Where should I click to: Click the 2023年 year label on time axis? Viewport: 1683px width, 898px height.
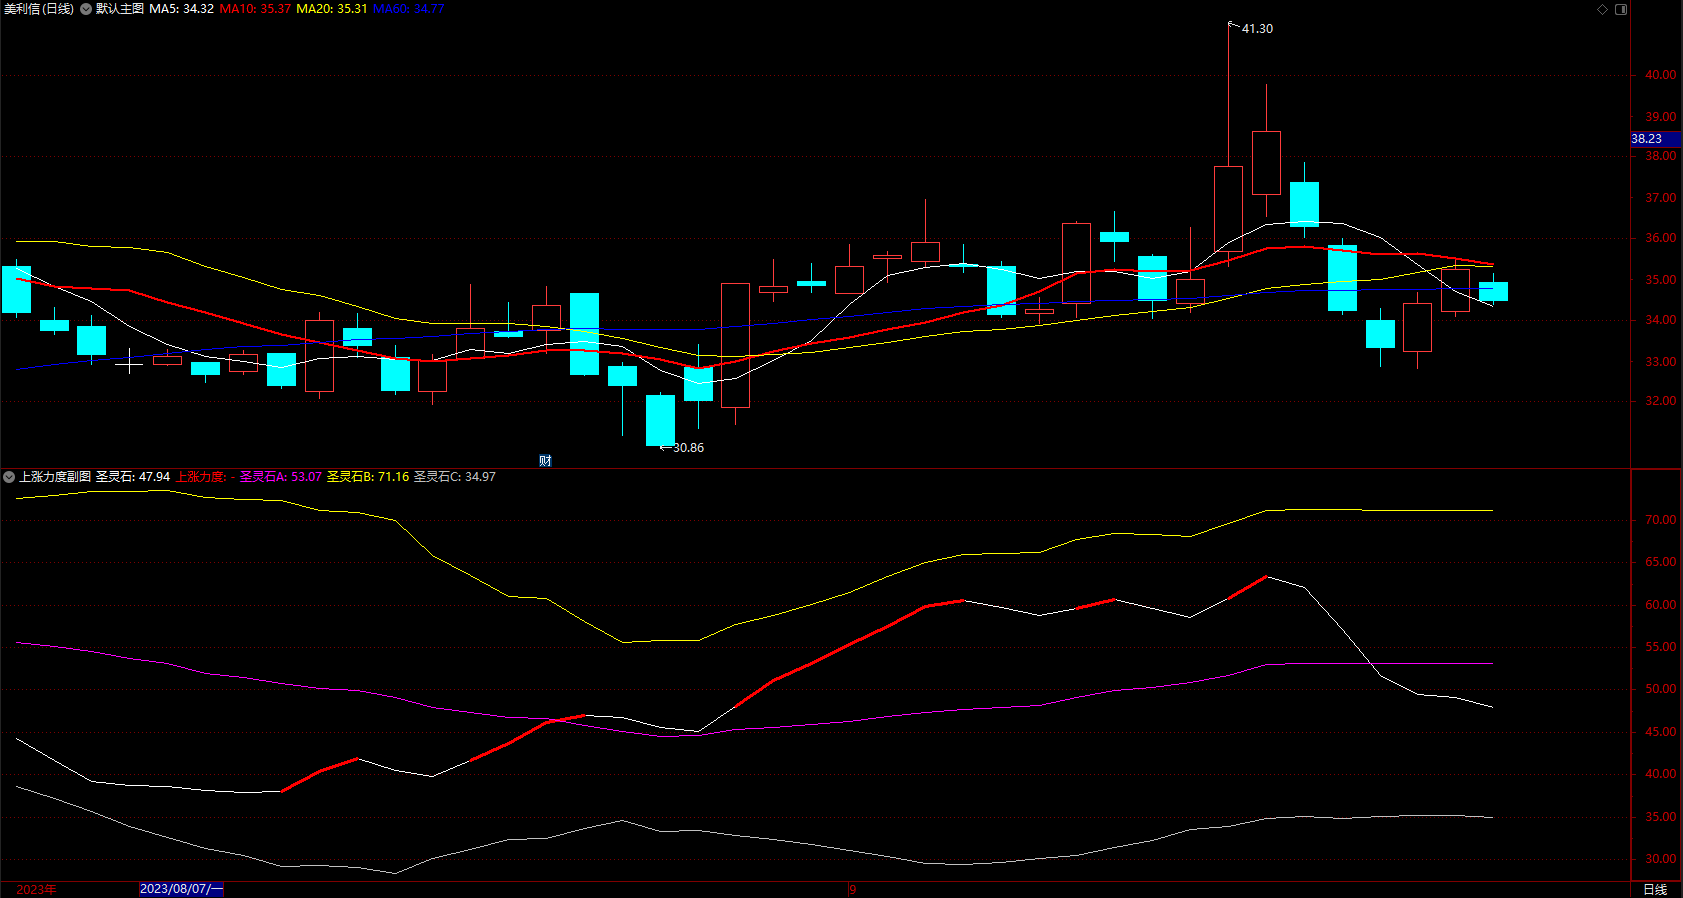coord(36,889)
